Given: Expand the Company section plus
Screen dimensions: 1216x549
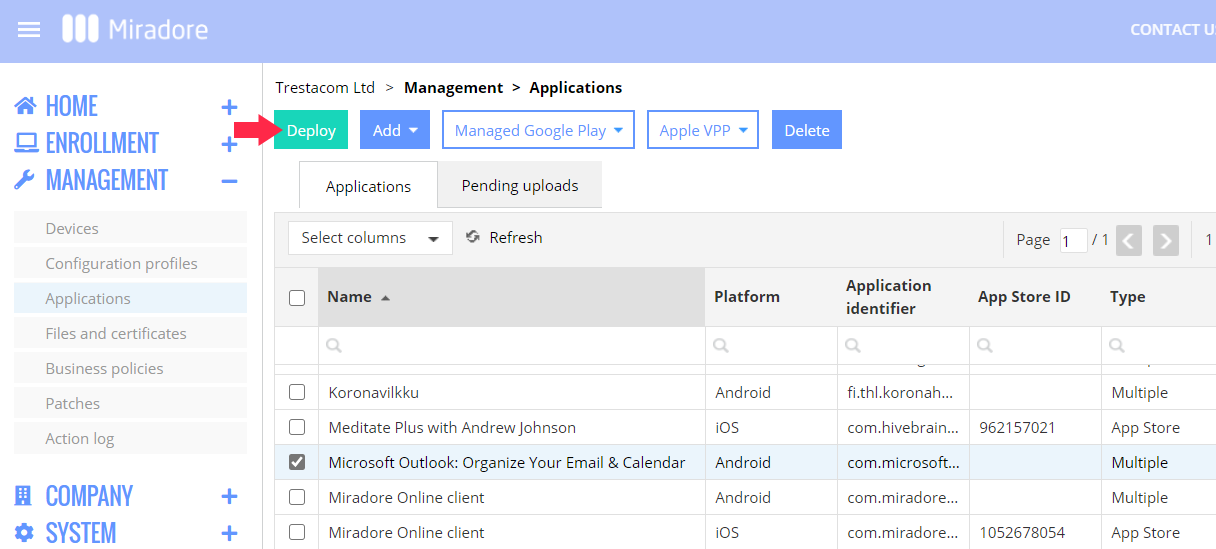Looking at the screenshot, I should click(229, 497).
